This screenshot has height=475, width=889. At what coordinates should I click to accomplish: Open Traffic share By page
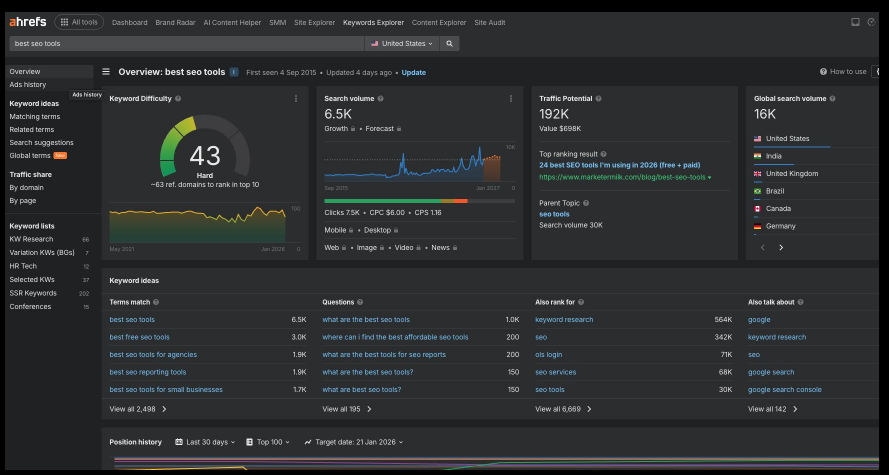(23, 201)
